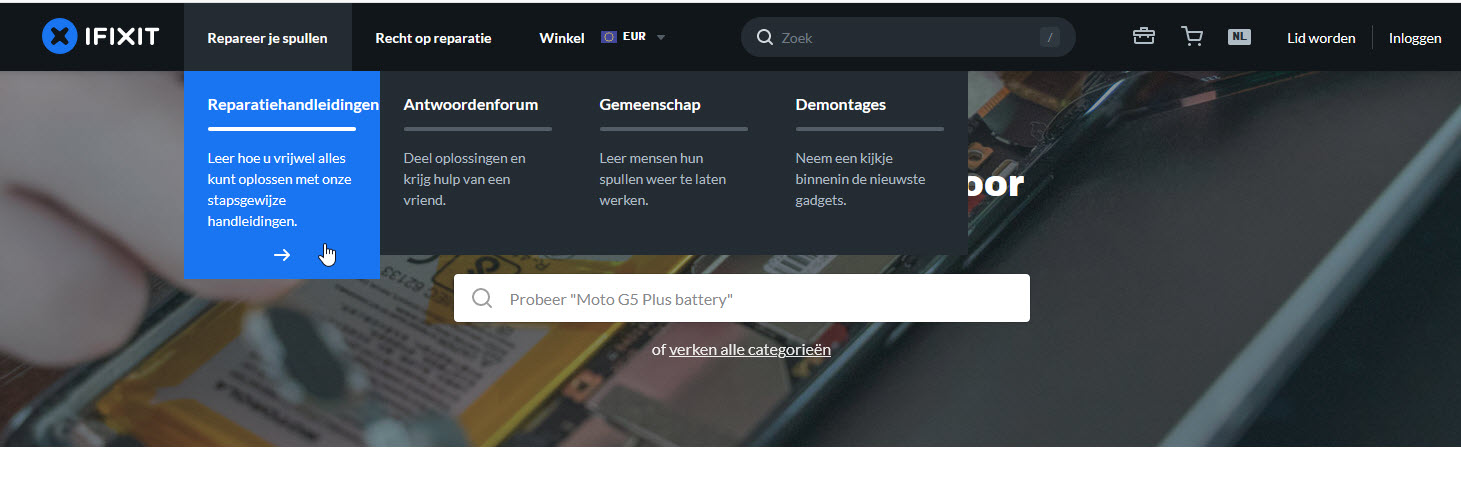Open the shopping cart icon

(x=1192, y=37)
